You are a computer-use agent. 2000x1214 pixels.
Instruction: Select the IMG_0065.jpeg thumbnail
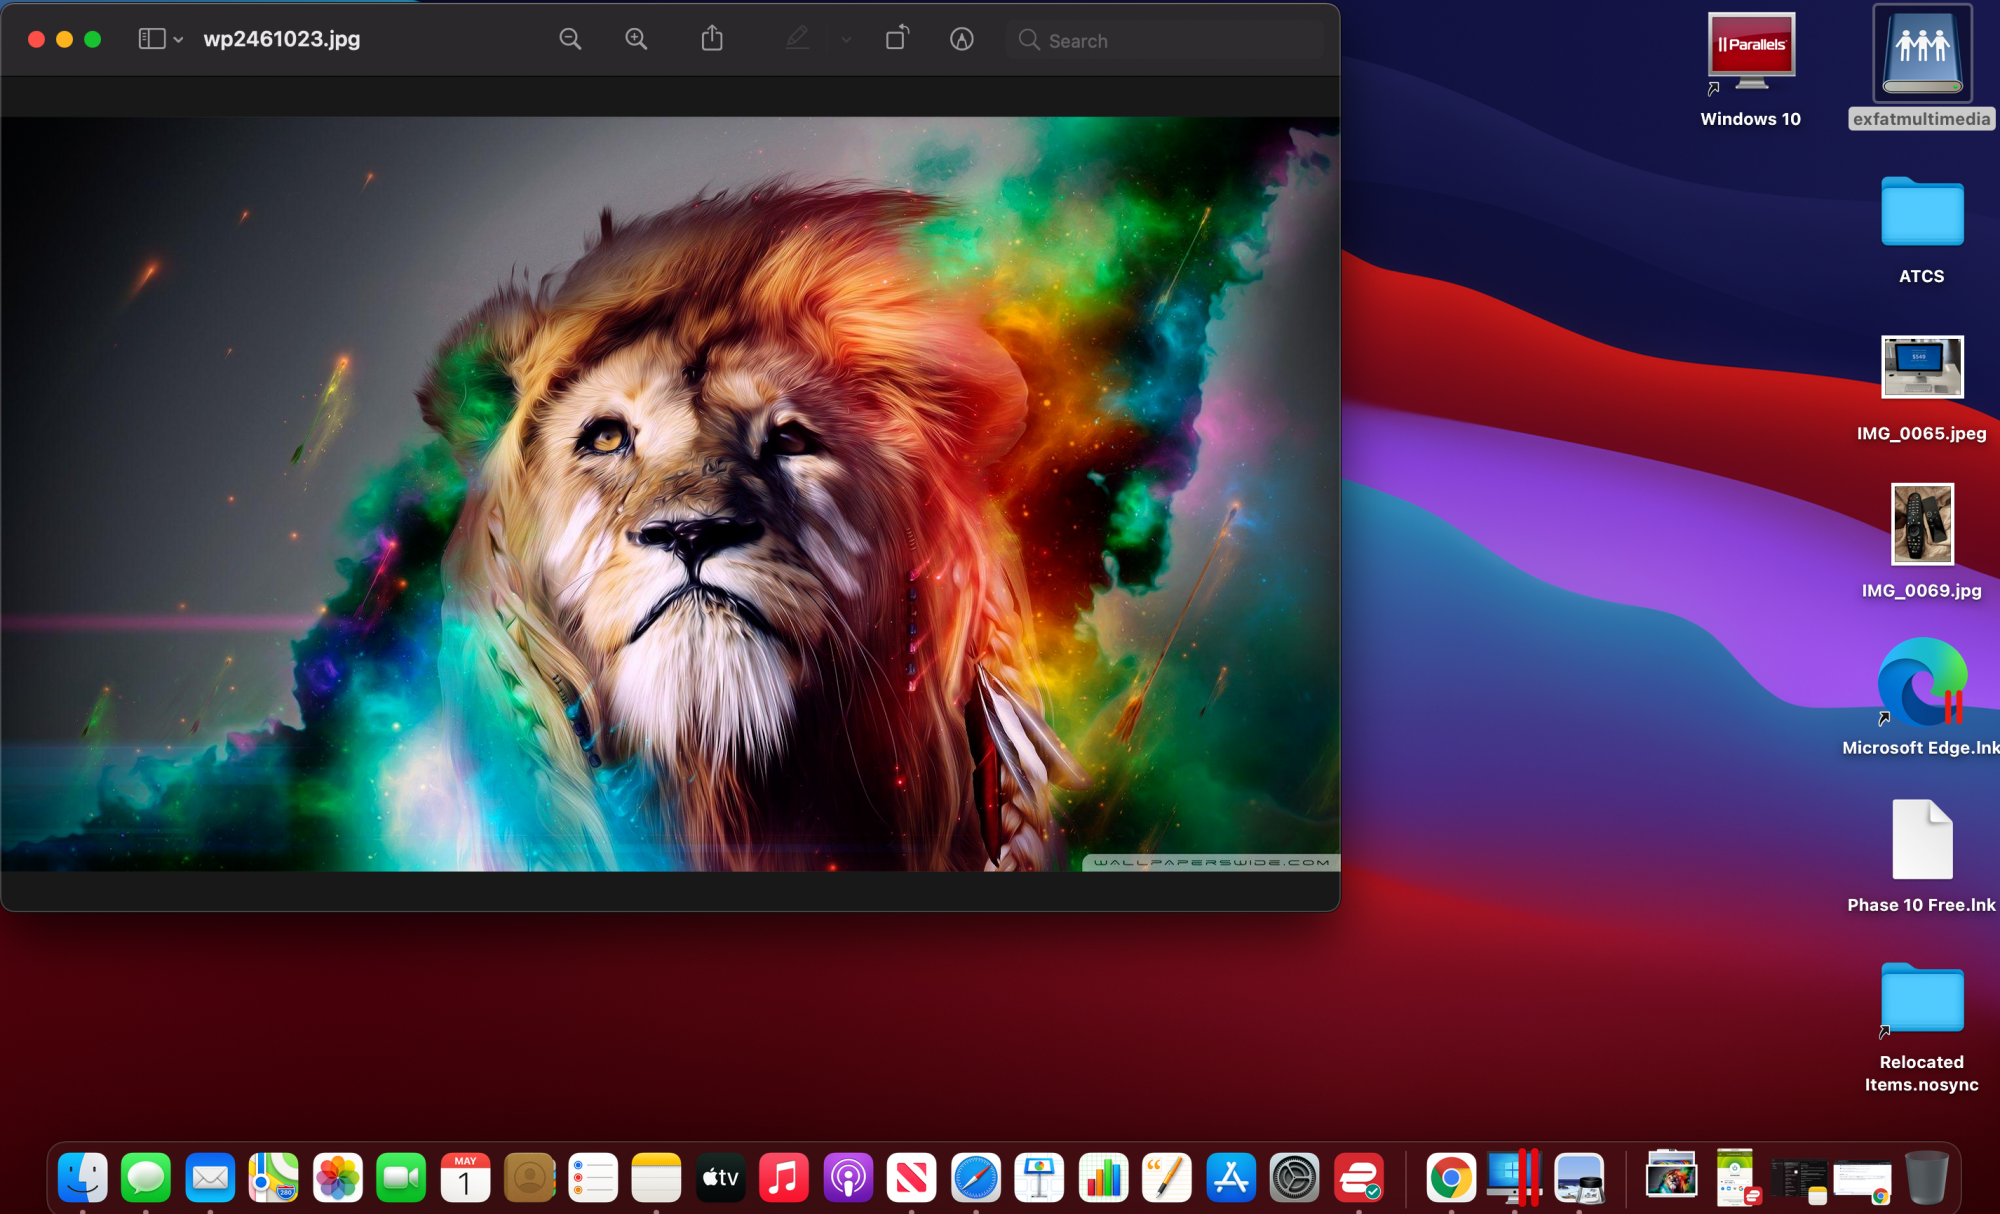1921,367
